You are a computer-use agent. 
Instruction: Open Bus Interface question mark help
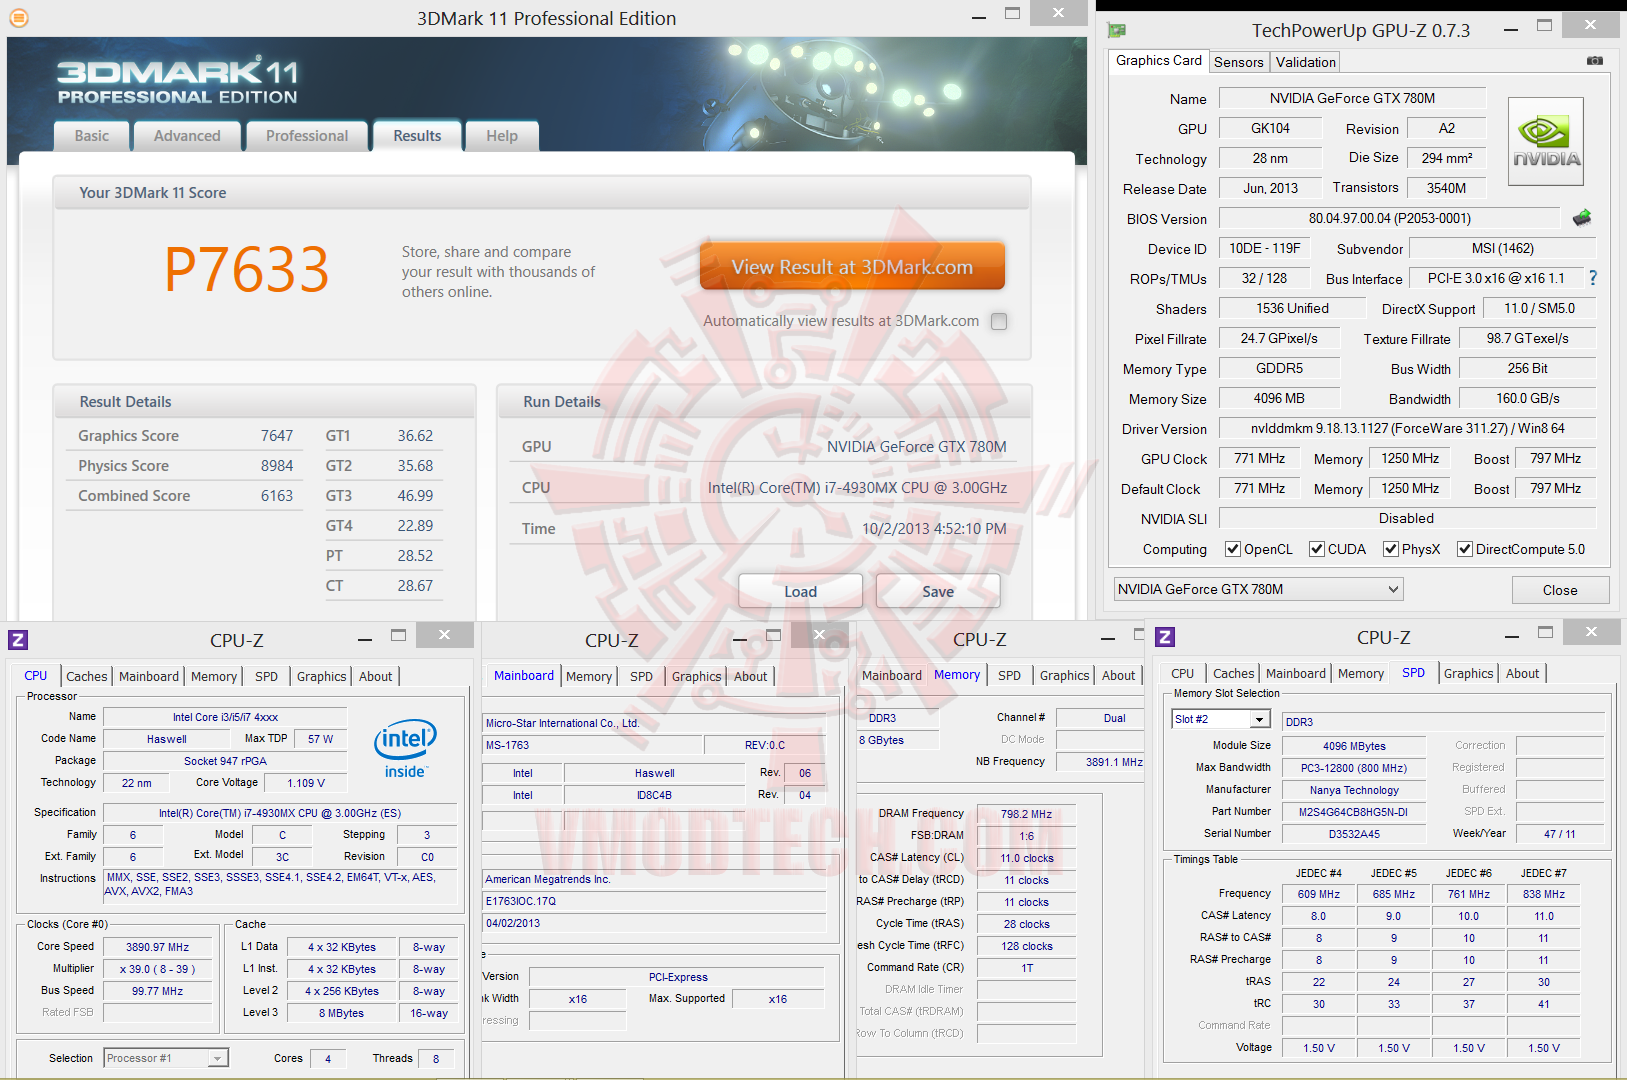[x=1593, y=278]
